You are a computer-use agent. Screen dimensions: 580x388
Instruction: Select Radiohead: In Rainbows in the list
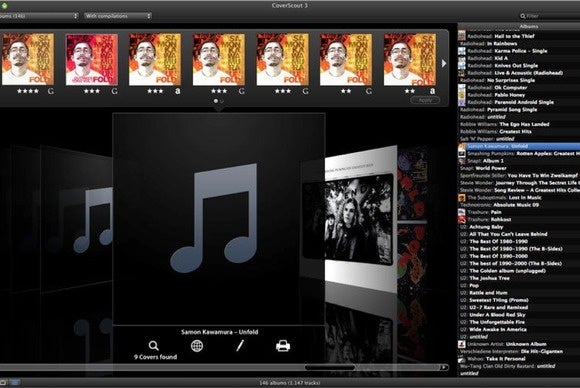pyautogui.click(x=519, y=43)
